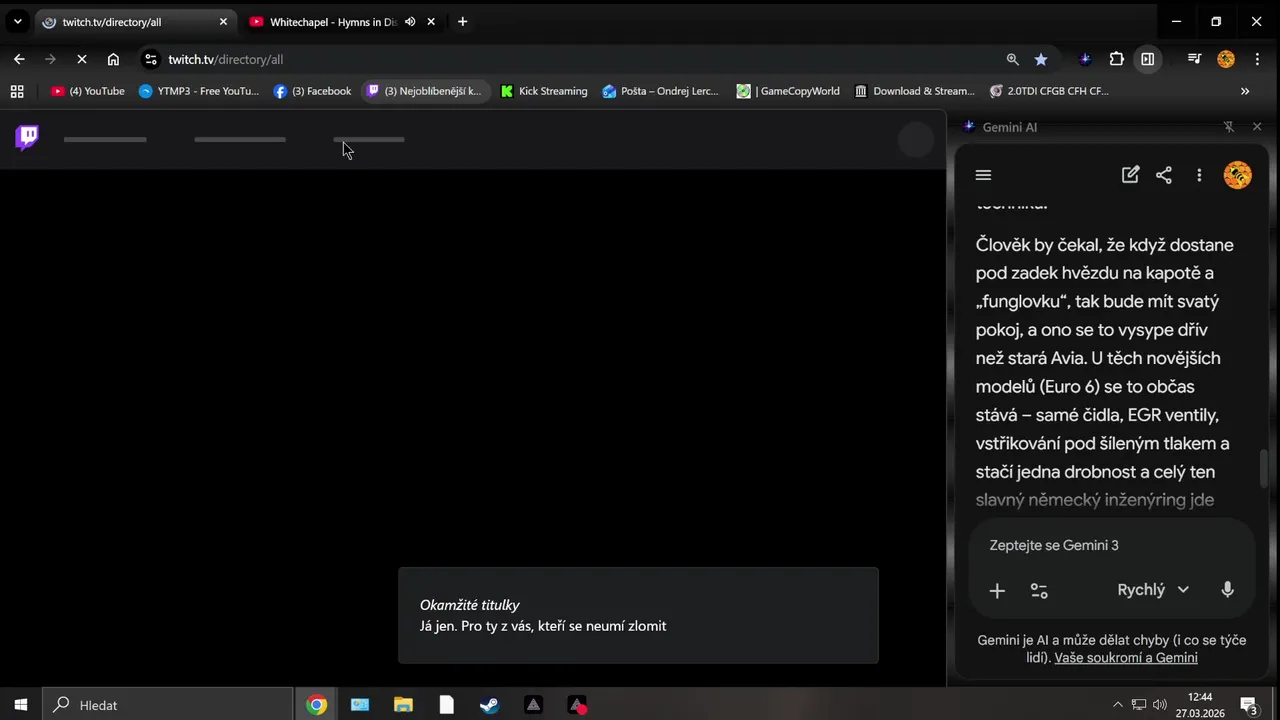Open the YouTube bookmark
Screen dimensions: 1280x720
(x=88, y=91)
